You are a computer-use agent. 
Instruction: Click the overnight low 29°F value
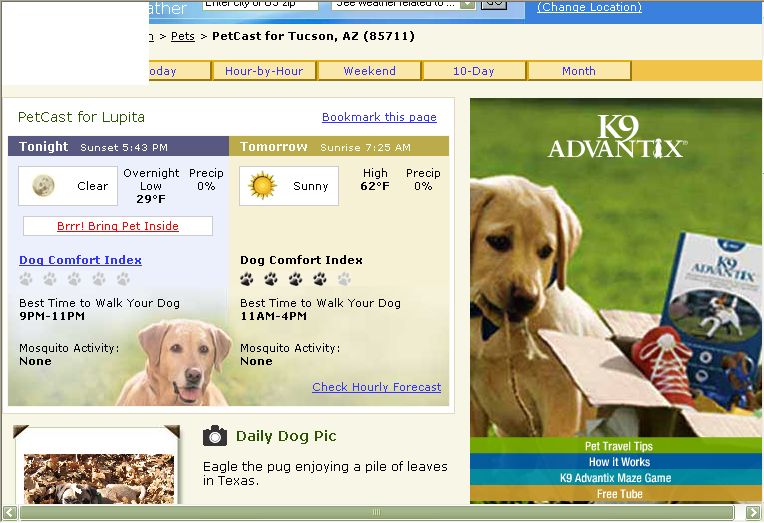click(151, 199)
